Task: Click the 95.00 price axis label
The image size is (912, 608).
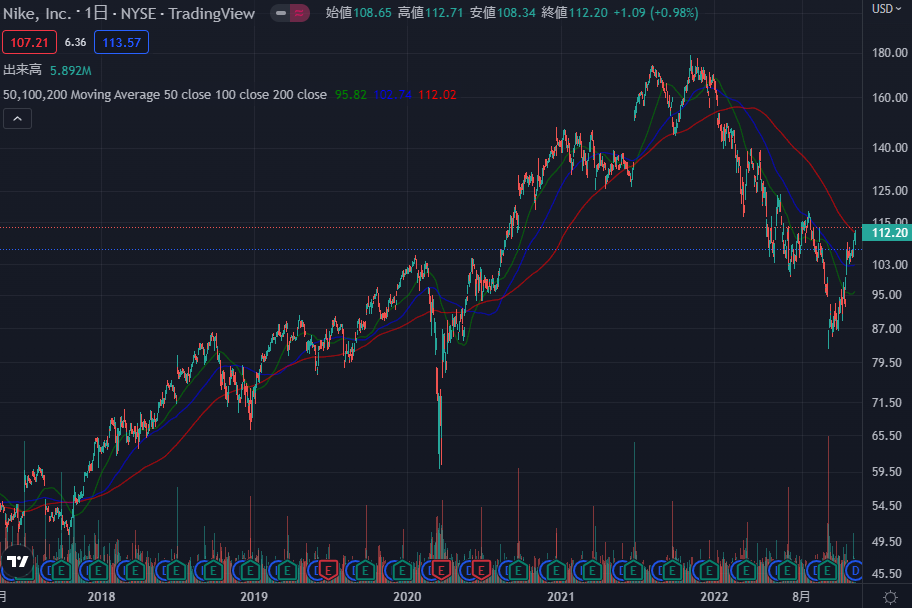Action: (x=887, y=295)
